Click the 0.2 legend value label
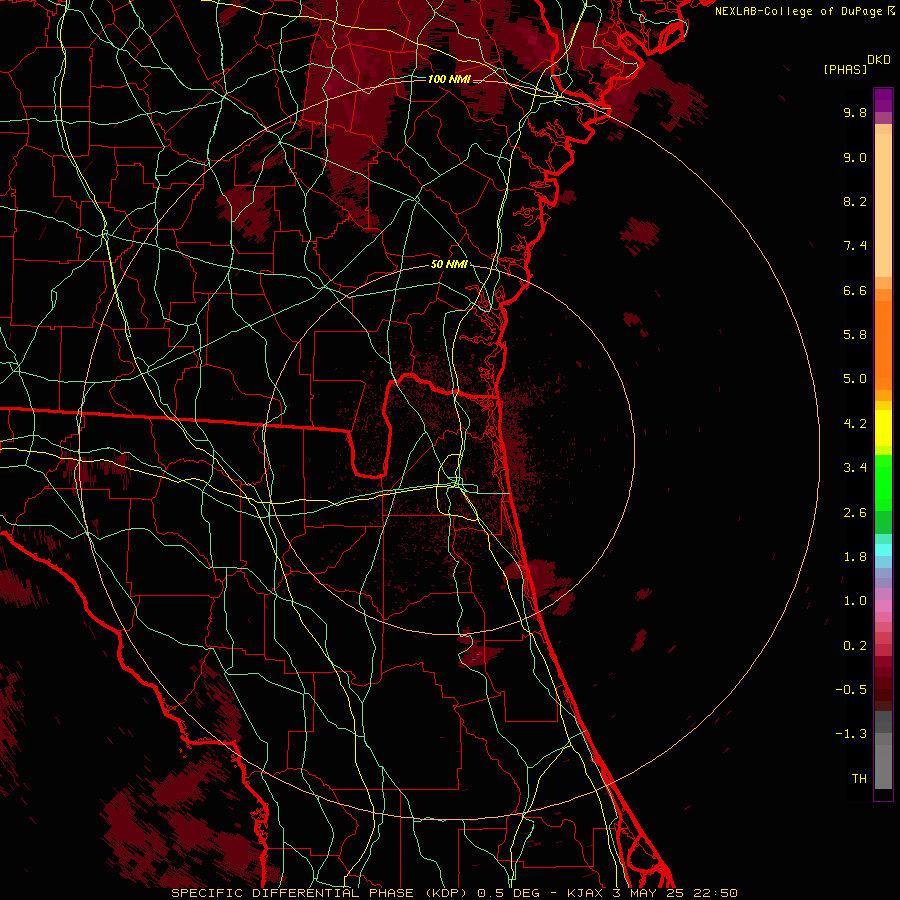The image size is (900, 900). pos(855,646)
